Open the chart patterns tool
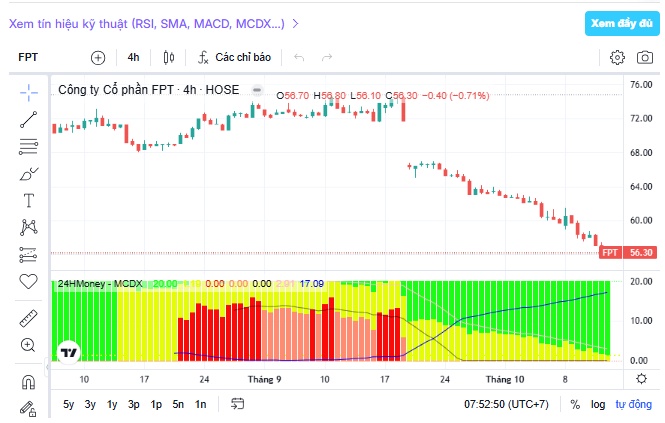Viewport: 665px width, 423px height. (28, 227)
